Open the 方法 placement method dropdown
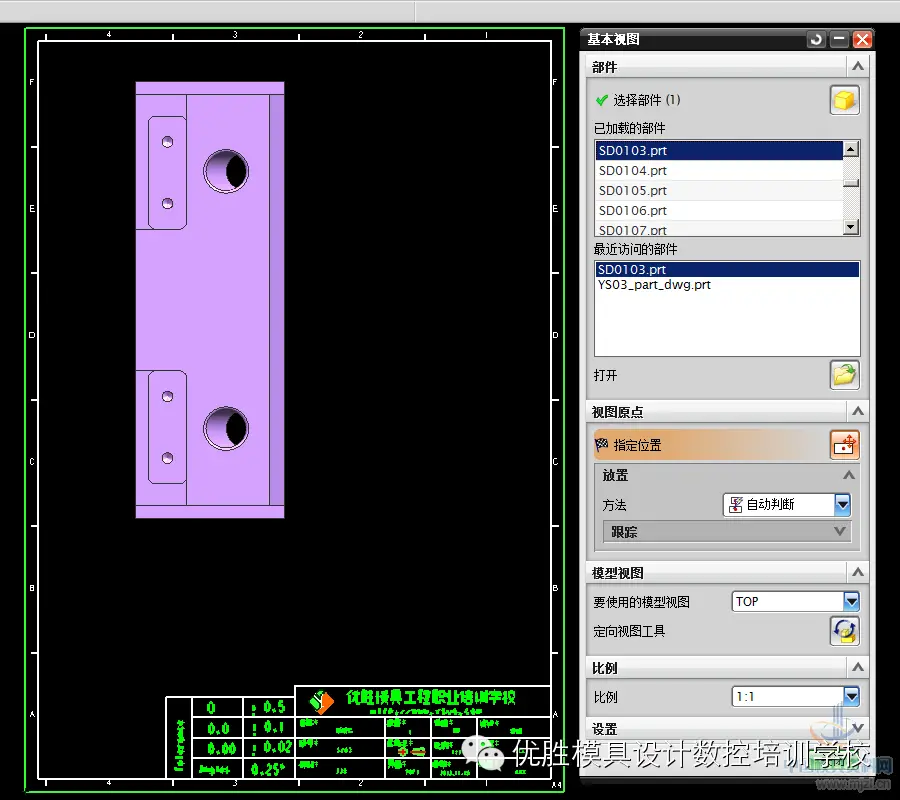The image size is (900, 800). point(842,504)
